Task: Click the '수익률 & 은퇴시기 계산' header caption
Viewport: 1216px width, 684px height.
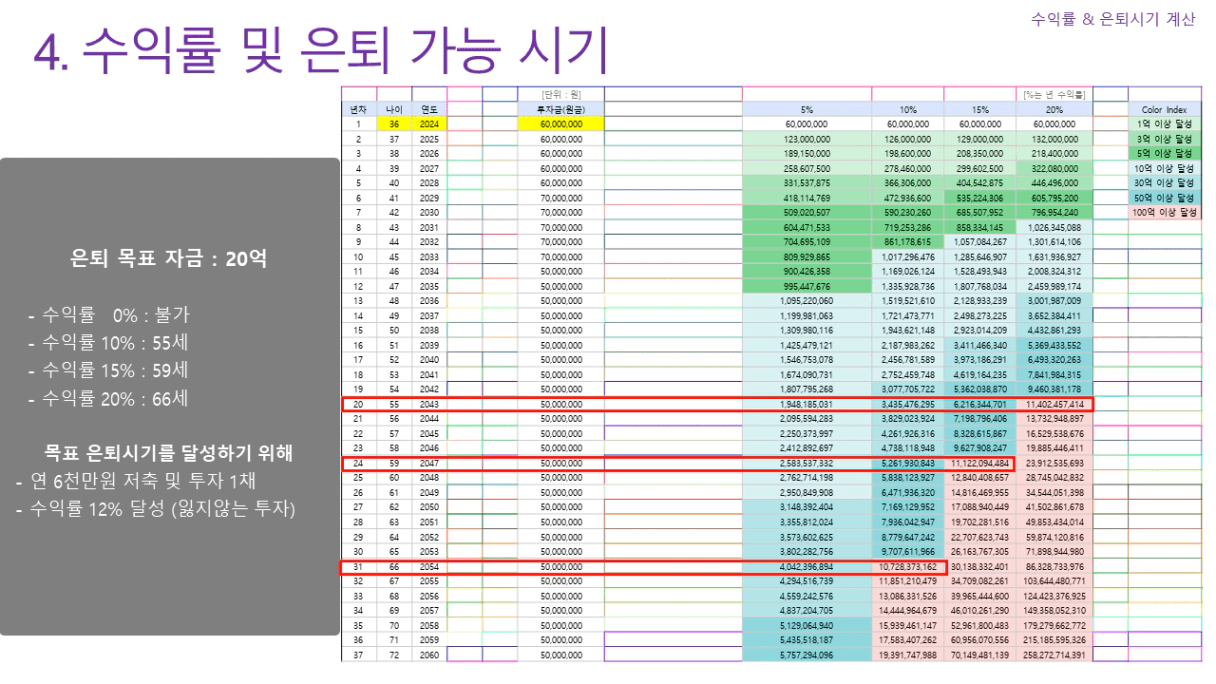Action: (x=1112, y=19)
